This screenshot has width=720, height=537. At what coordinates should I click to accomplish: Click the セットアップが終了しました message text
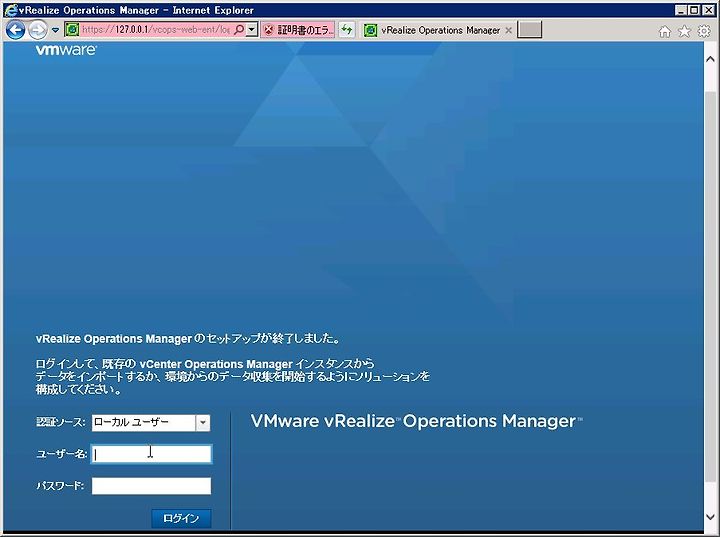(x=188, y=339)
